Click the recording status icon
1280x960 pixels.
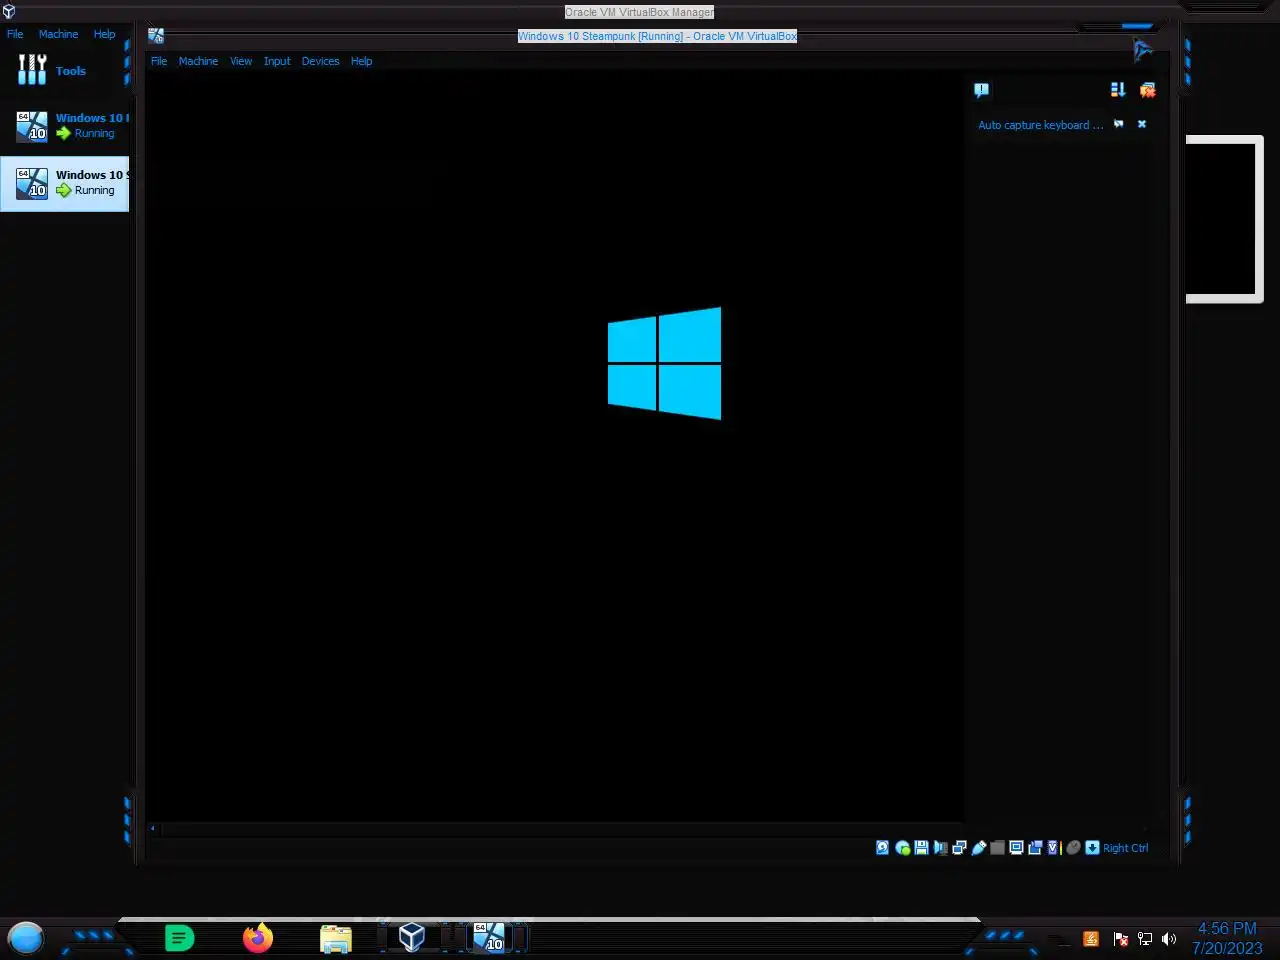tap(1035, 848)
